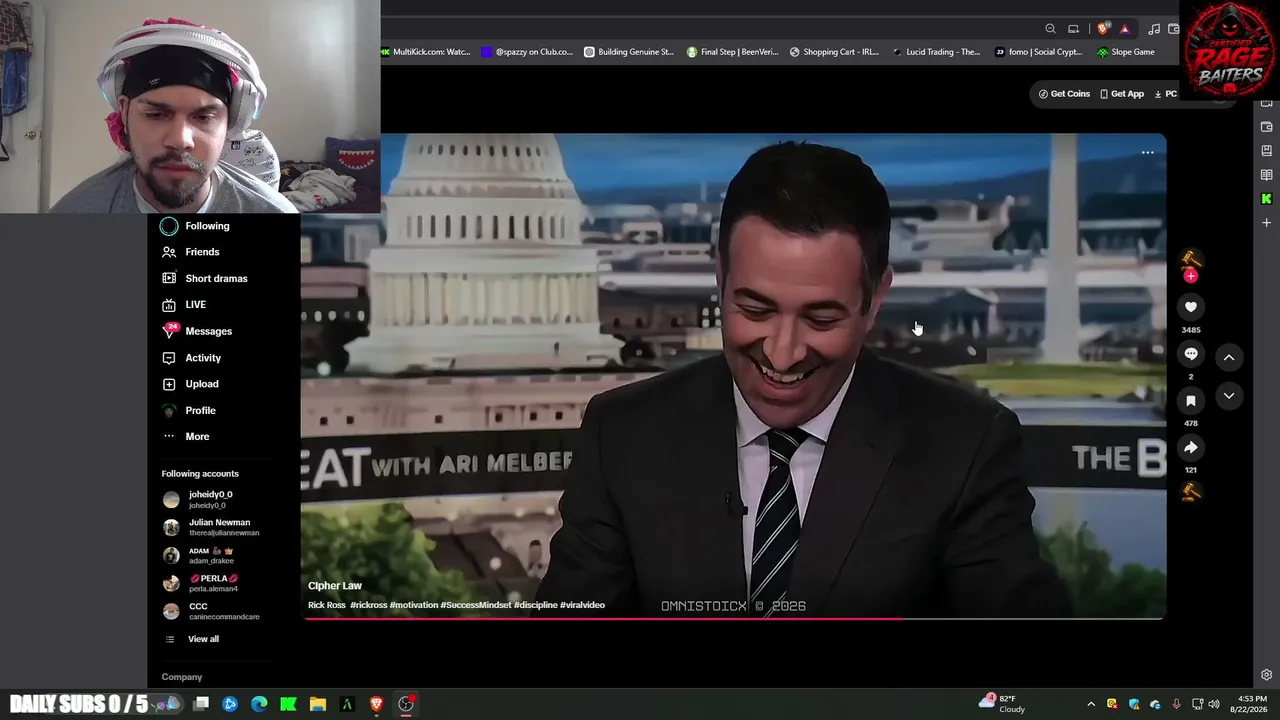View all following accounts

191,639
